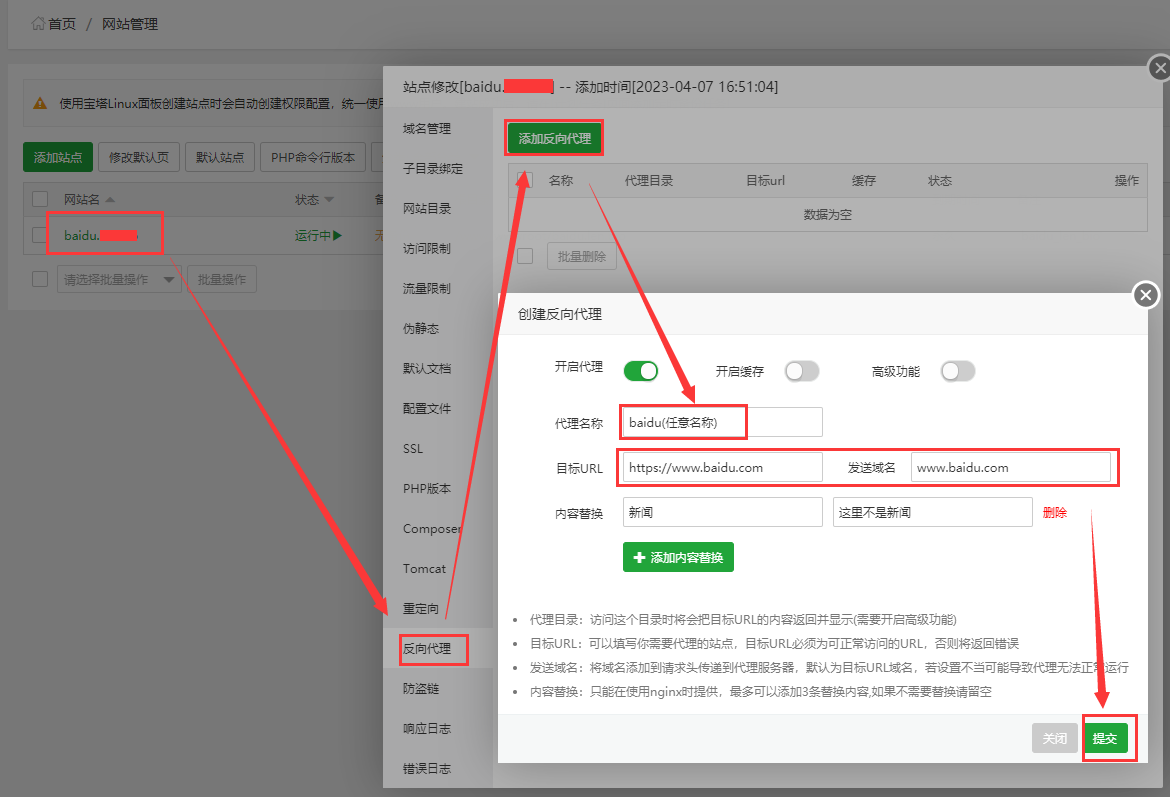Enable the 高级功能 switch
Viewport: 1170px width, 797px height.
(957, 371)
